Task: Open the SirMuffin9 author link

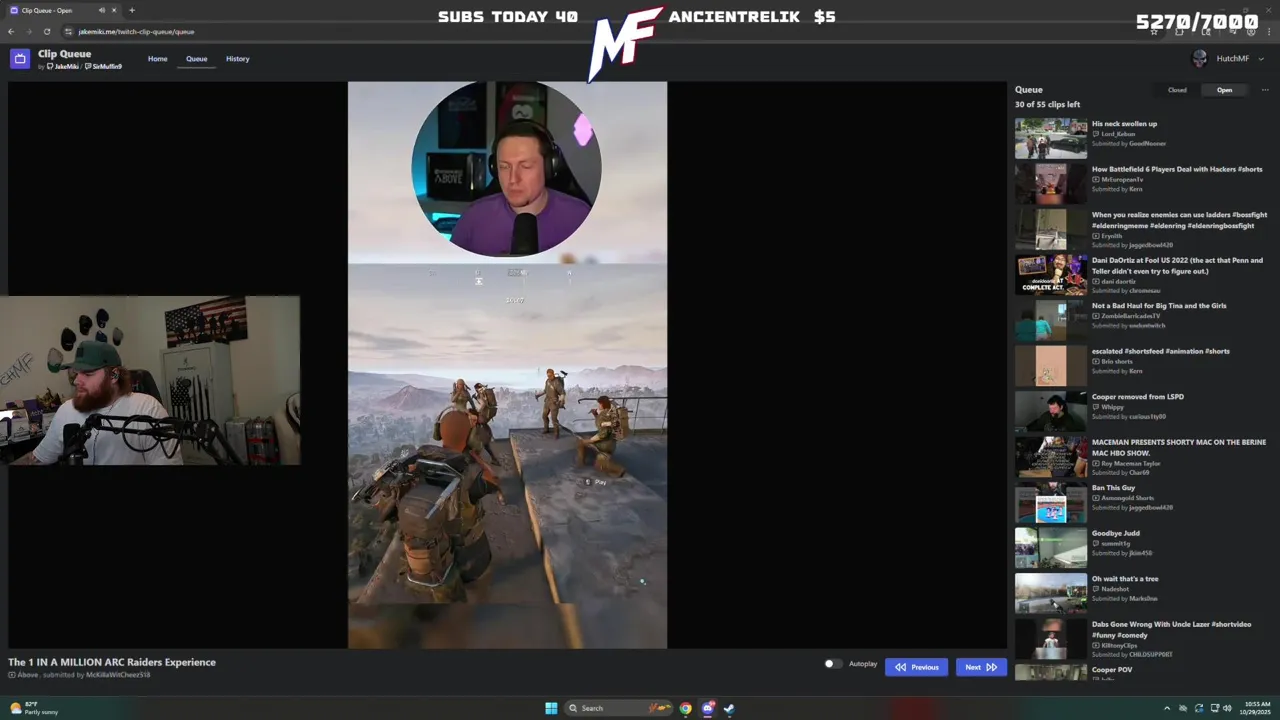Action: tap(104, 67)
